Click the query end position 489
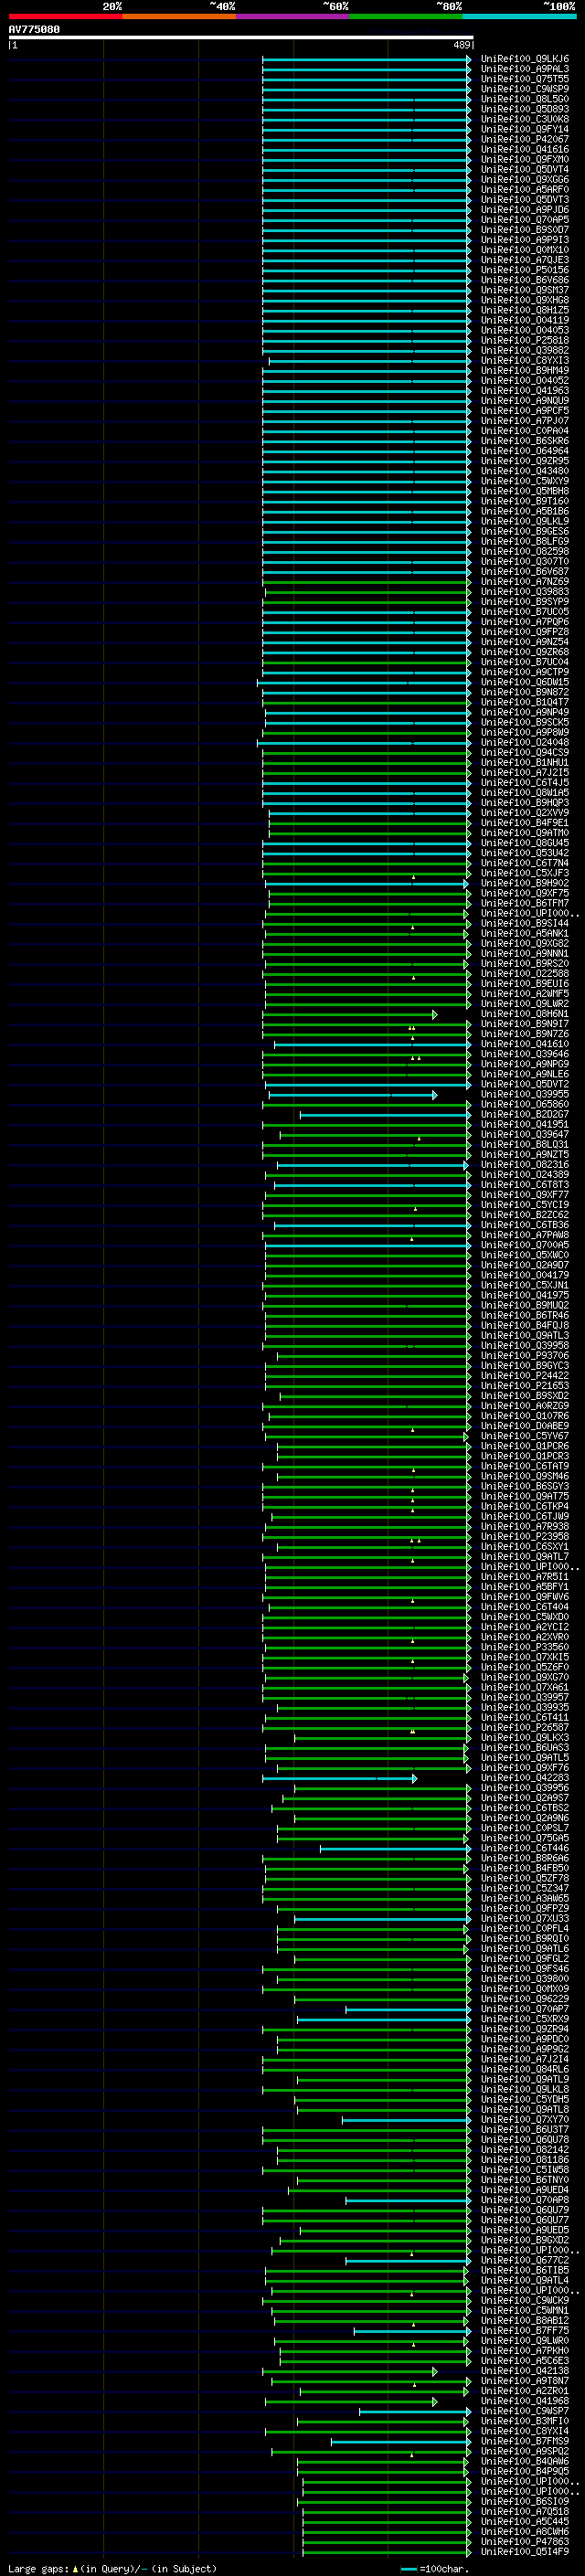The image size is (585, 2576). coord(461,45)
